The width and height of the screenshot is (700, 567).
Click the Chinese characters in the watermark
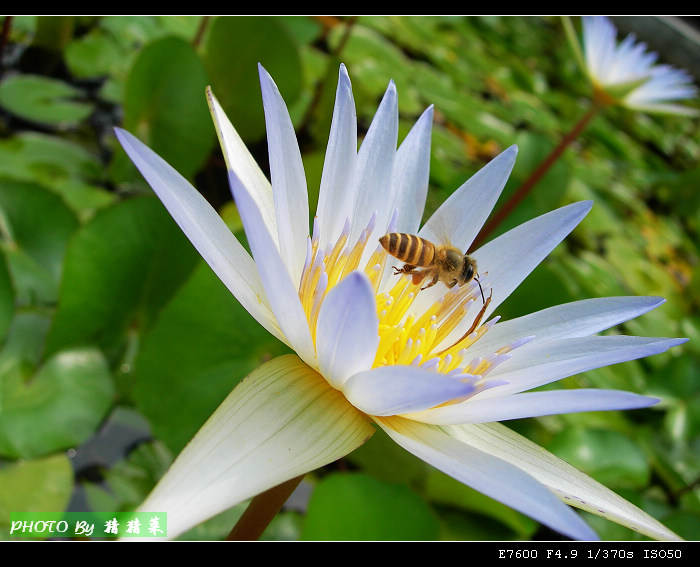(132, 526)
